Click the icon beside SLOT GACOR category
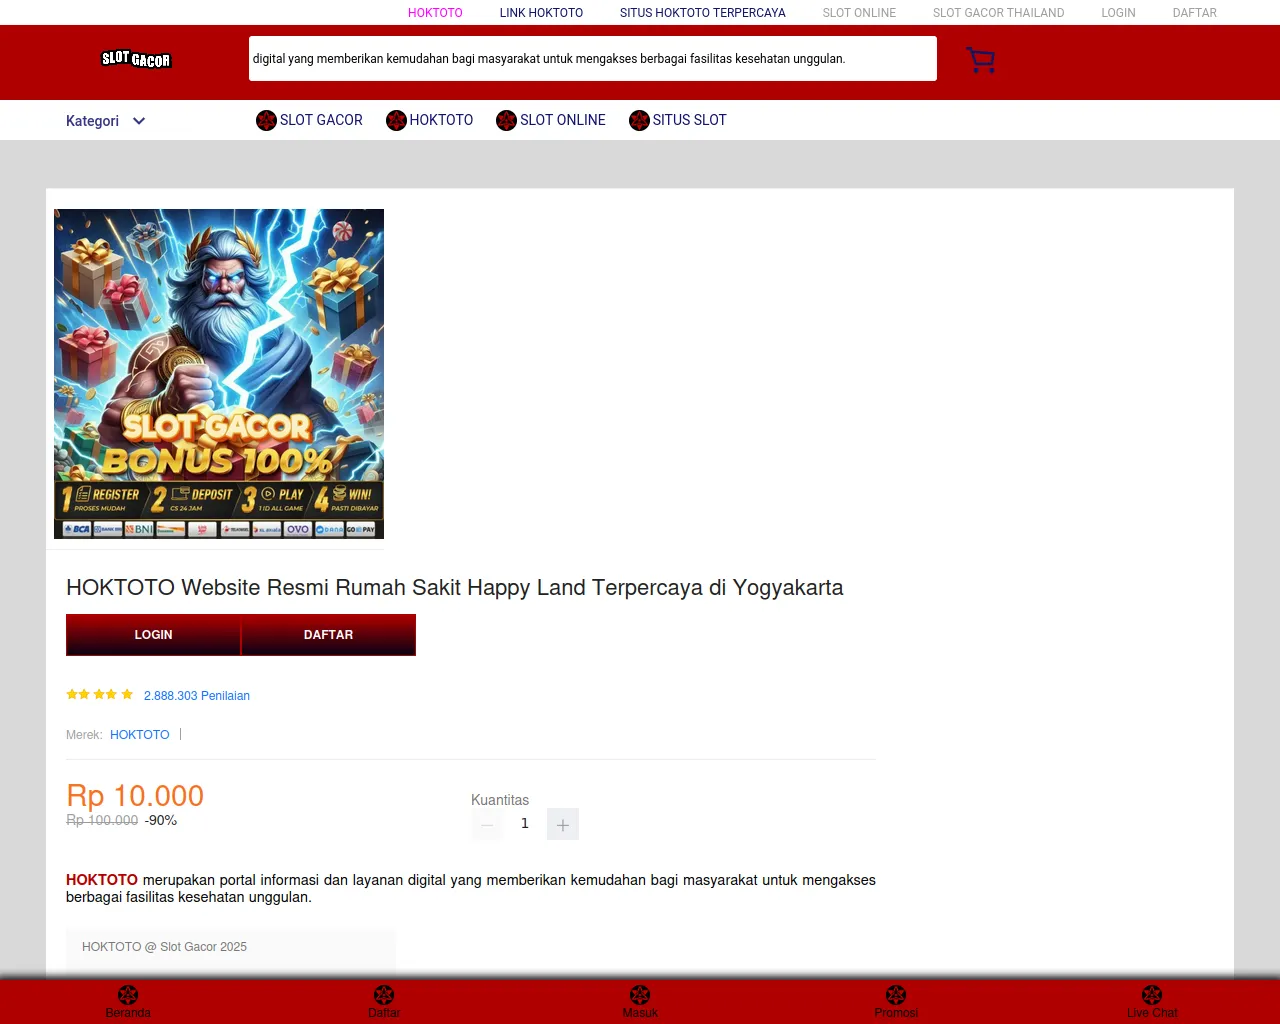The width and height of the screenshot is (1280, 1024). coord(266,121)
